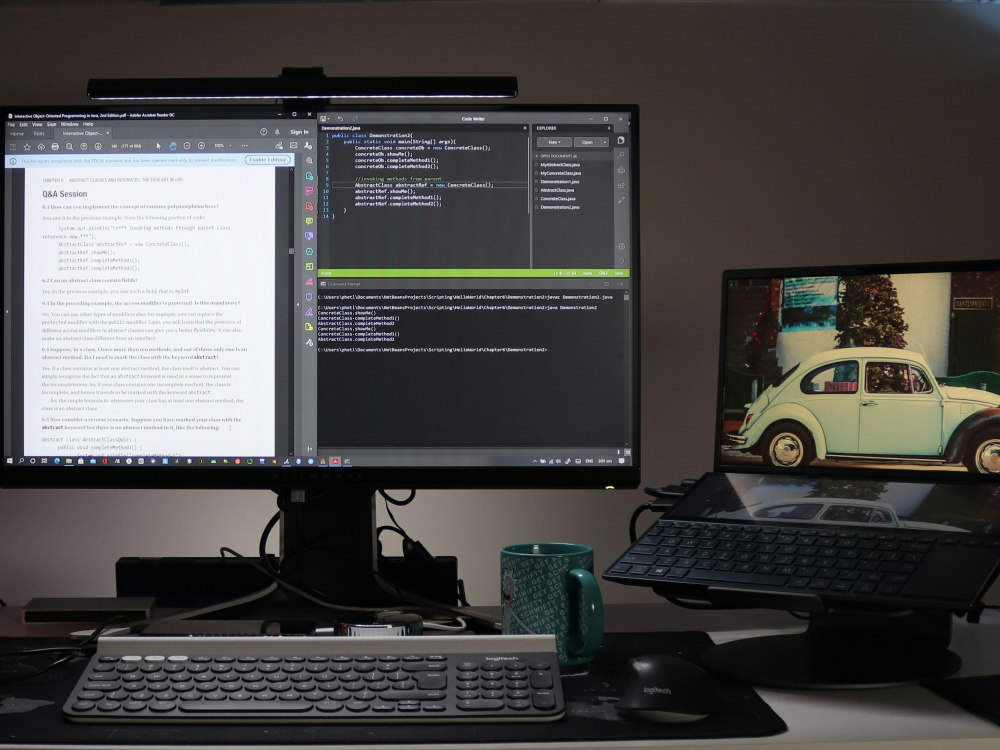1000x750 pixels.
Task: Expand the dropdown arrow beside Open
Action: click(x=605, y=142)
